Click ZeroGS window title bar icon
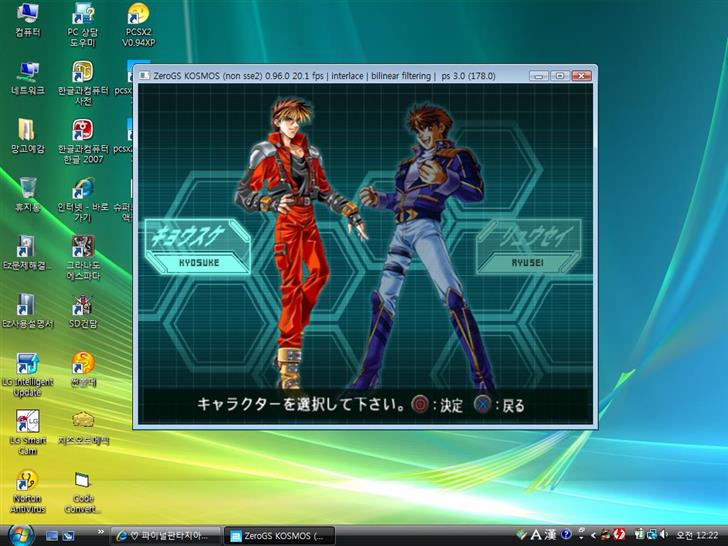Viewport: 728px width, 546px height. [144, 75]
